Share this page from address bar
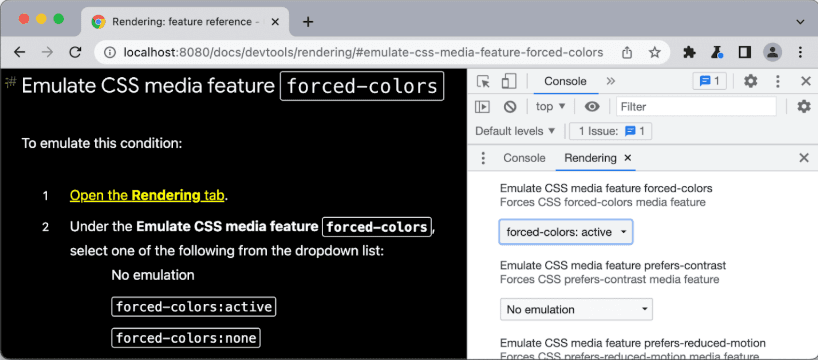Screen dimensions: 818x360 click(x=628, y=52)
